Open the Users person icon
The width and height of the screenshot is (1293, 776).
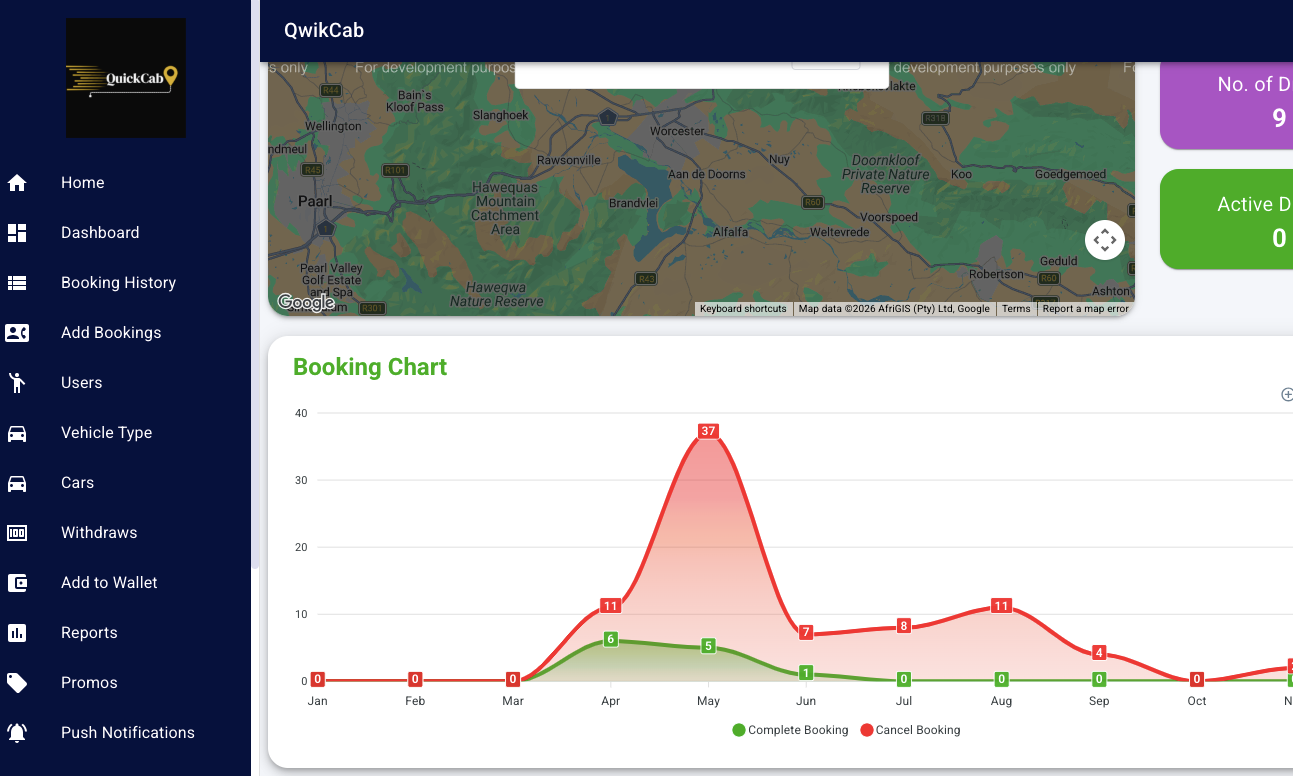click(x=17, y=383)
